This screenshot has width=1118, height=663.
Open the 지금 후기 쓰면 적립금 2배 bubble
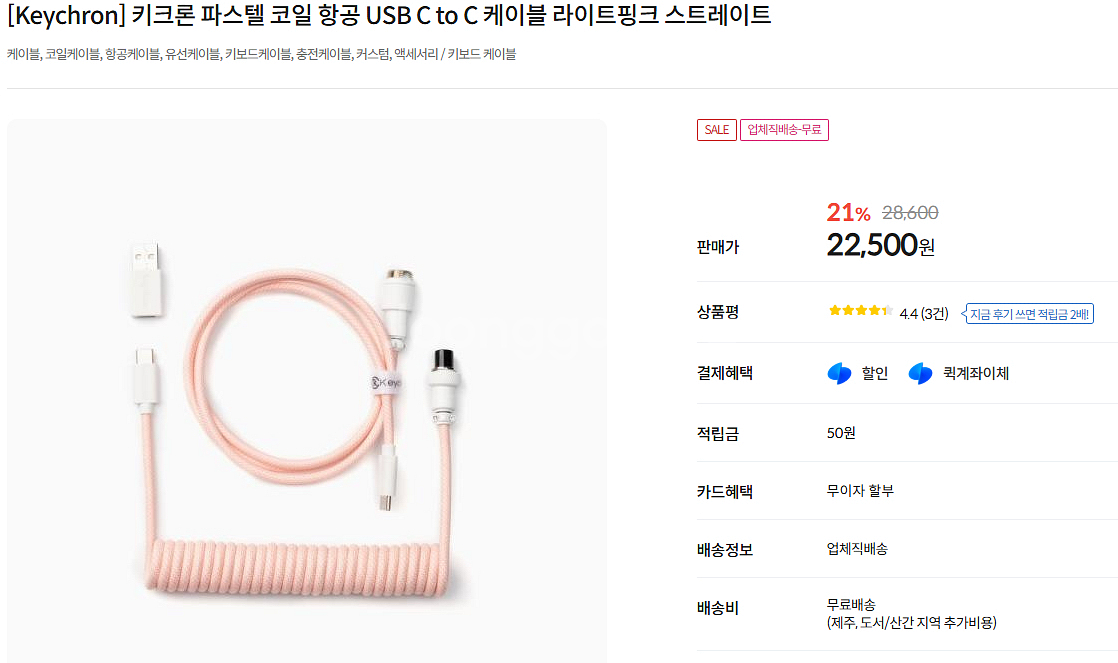[1030, 314]
